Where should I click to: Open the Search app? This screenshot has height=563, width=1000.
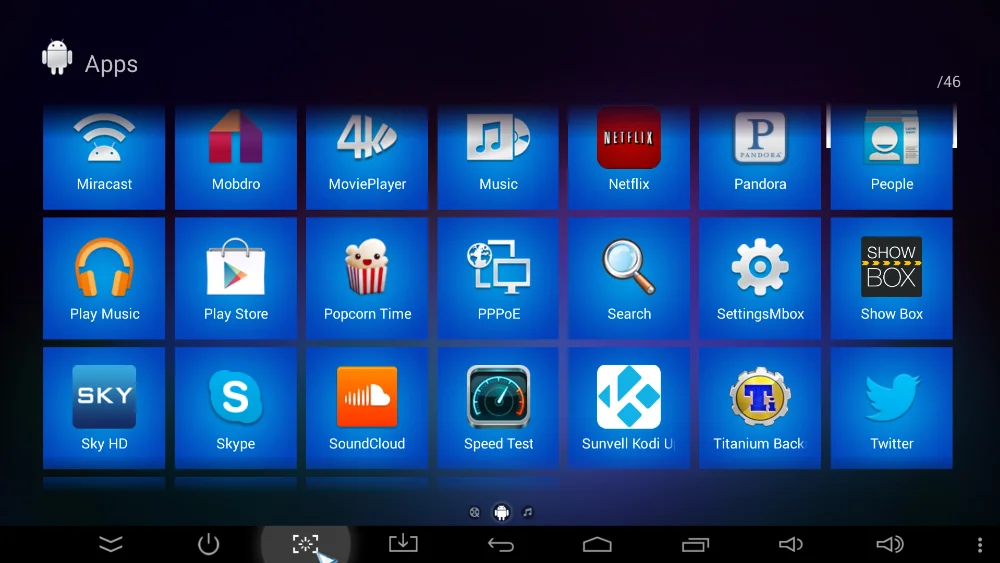coord(629,278)
